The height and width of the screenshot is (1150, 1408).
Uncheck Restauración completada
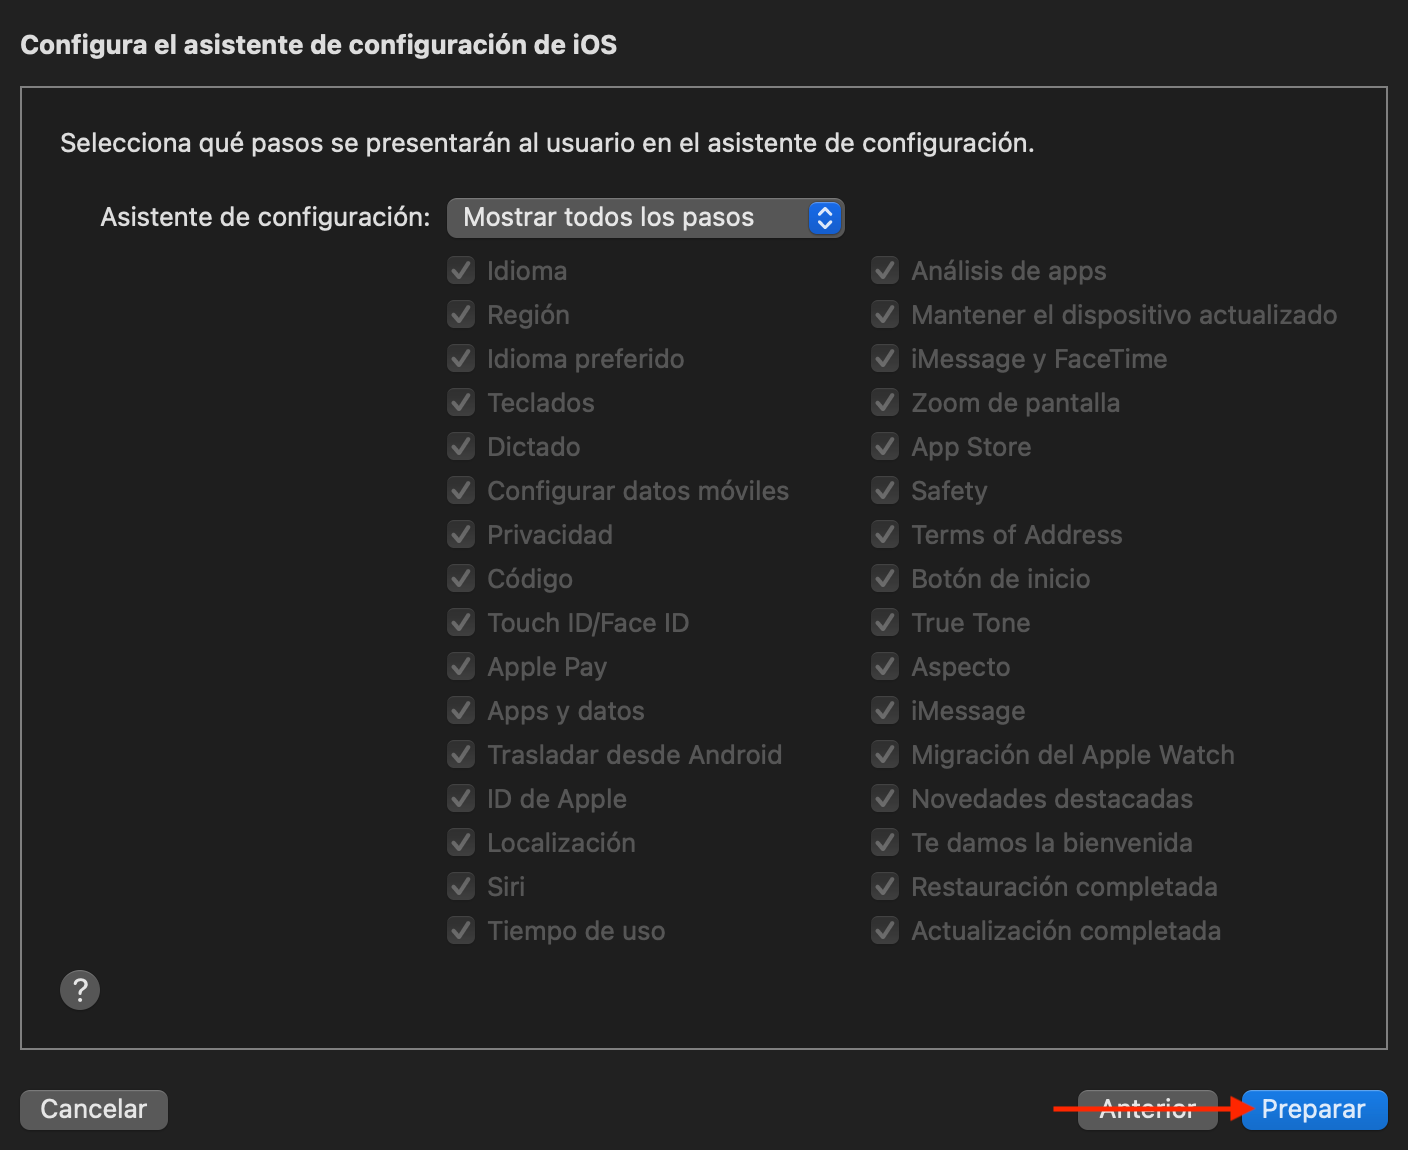pos(885,887)
